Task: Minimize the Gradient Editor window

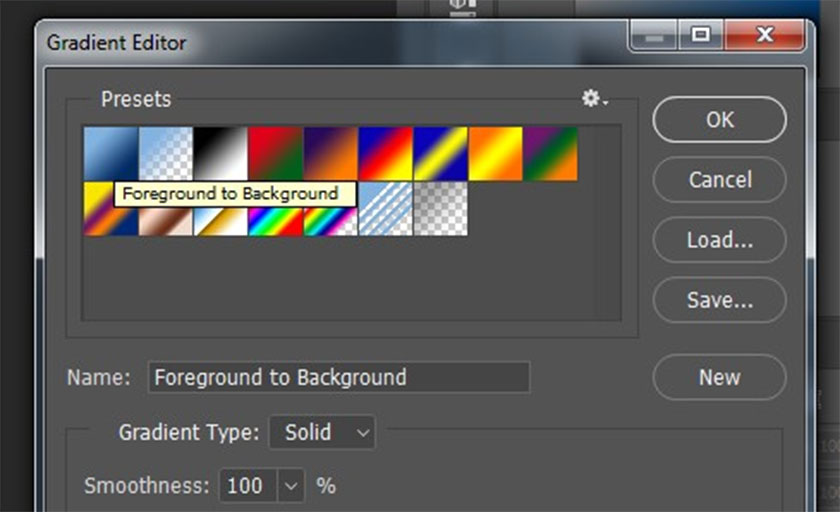Action: pos(654,35)
